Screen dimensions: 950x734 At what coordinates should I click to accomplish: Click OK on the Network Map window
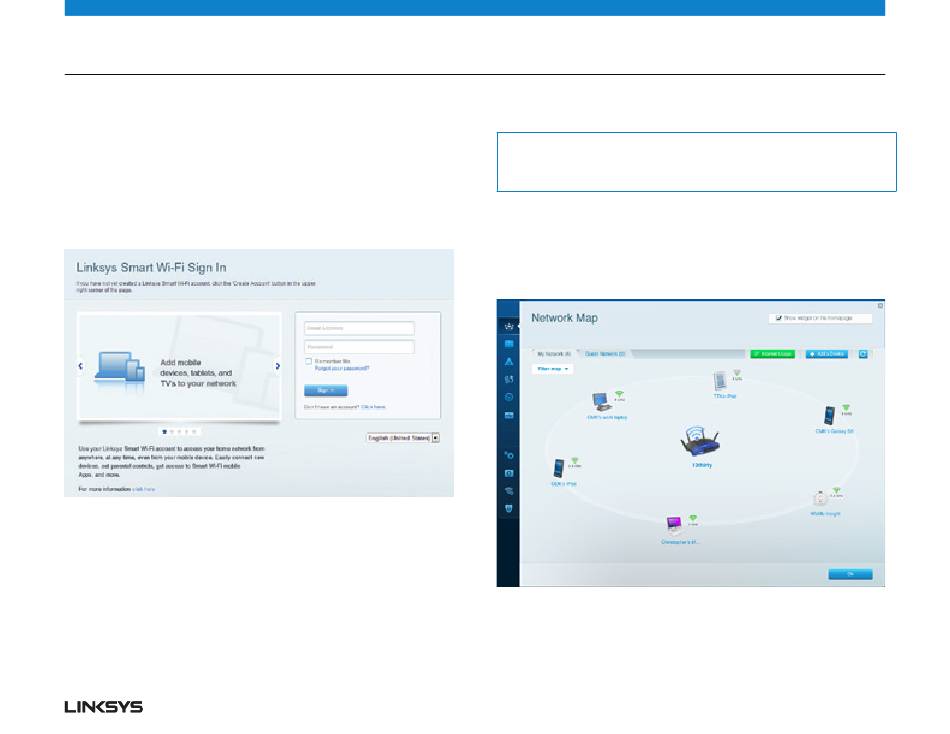pyautogui.click(x=850, y=574)
